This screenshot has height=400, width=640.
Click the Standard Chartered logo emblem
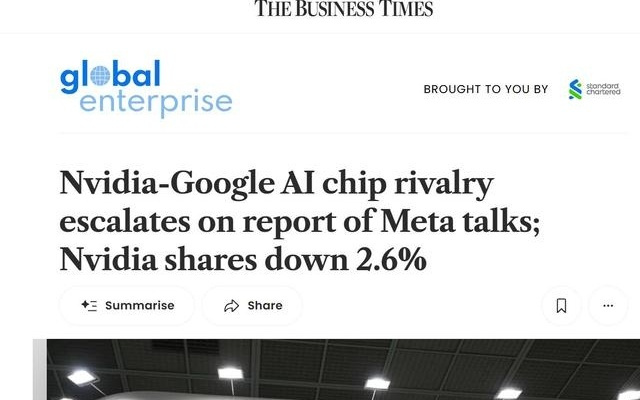pos(575,89)
